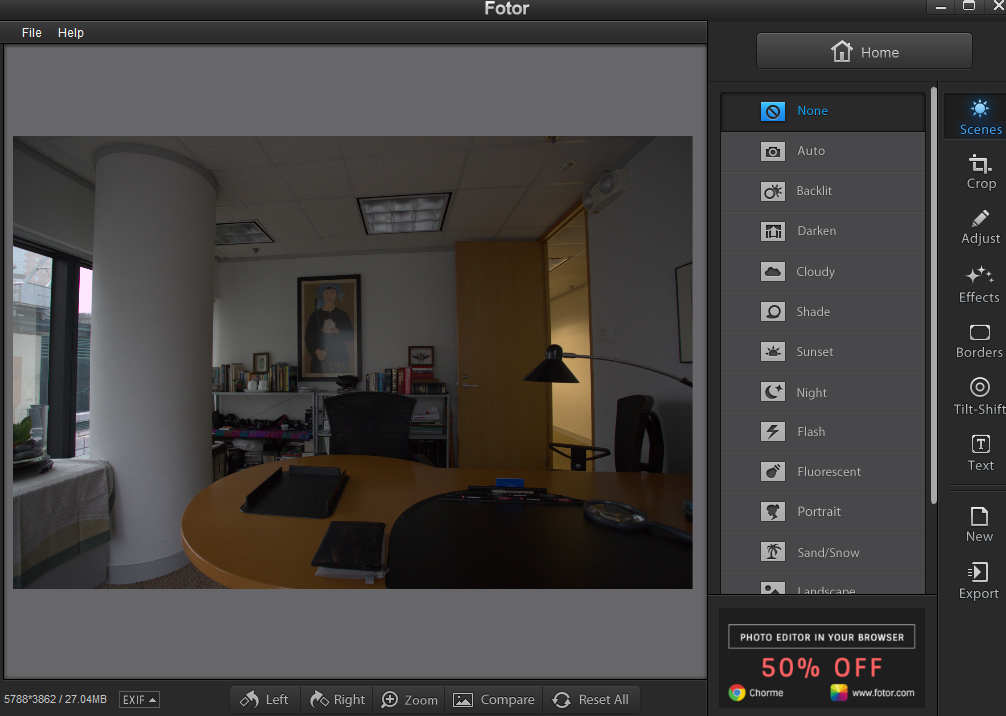Minimize the Fotor window
This screenshot has width=1006, height=716.
click(941, 7)
